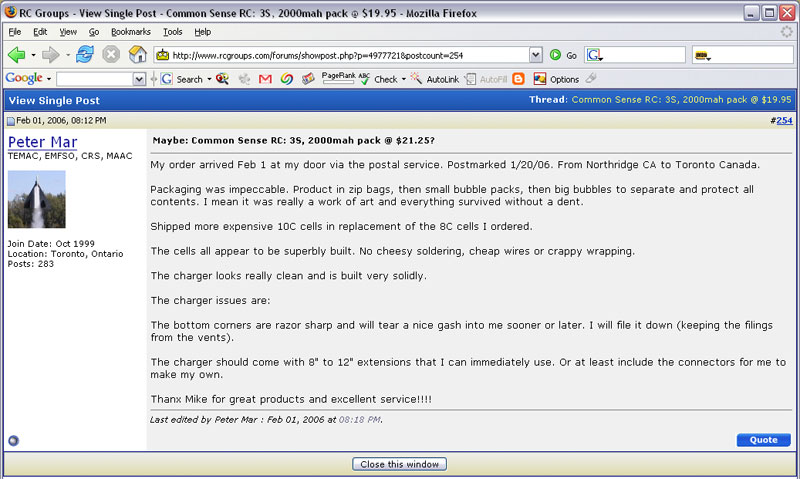Click the 'Join Date: Oct 1999' text
Screen dimensions: 800x479
[51, 244]
